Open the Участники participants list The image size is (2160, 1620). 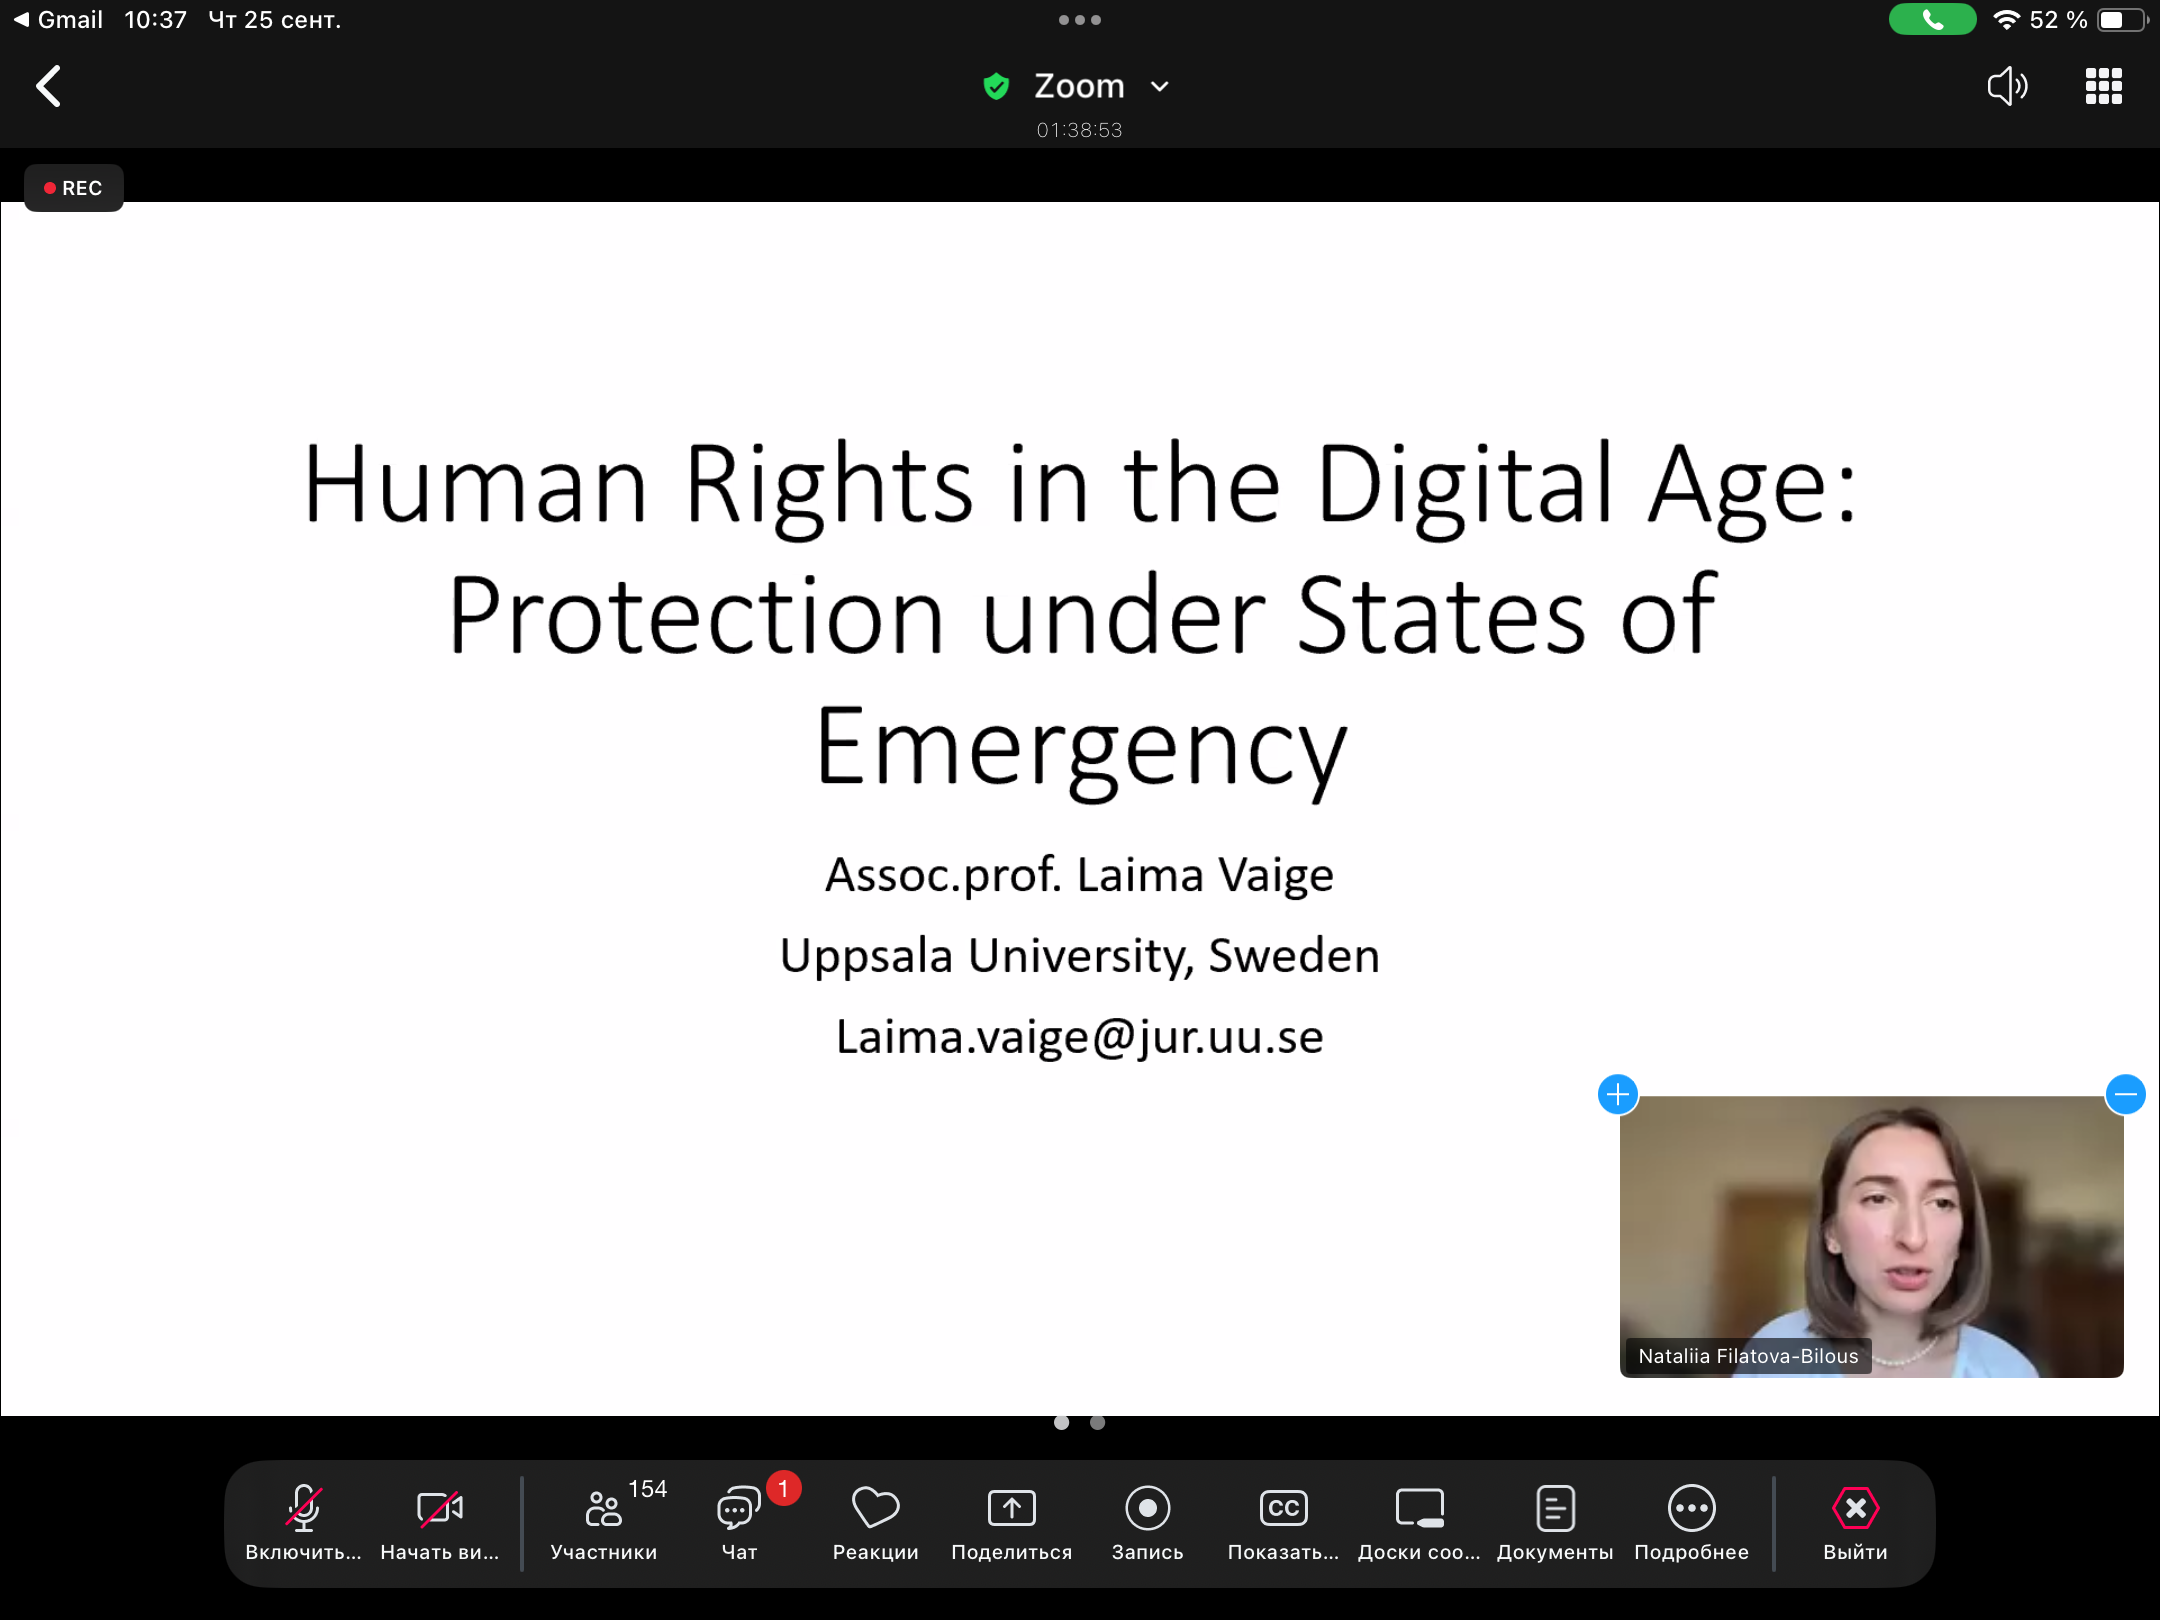tap(604, 1520)
